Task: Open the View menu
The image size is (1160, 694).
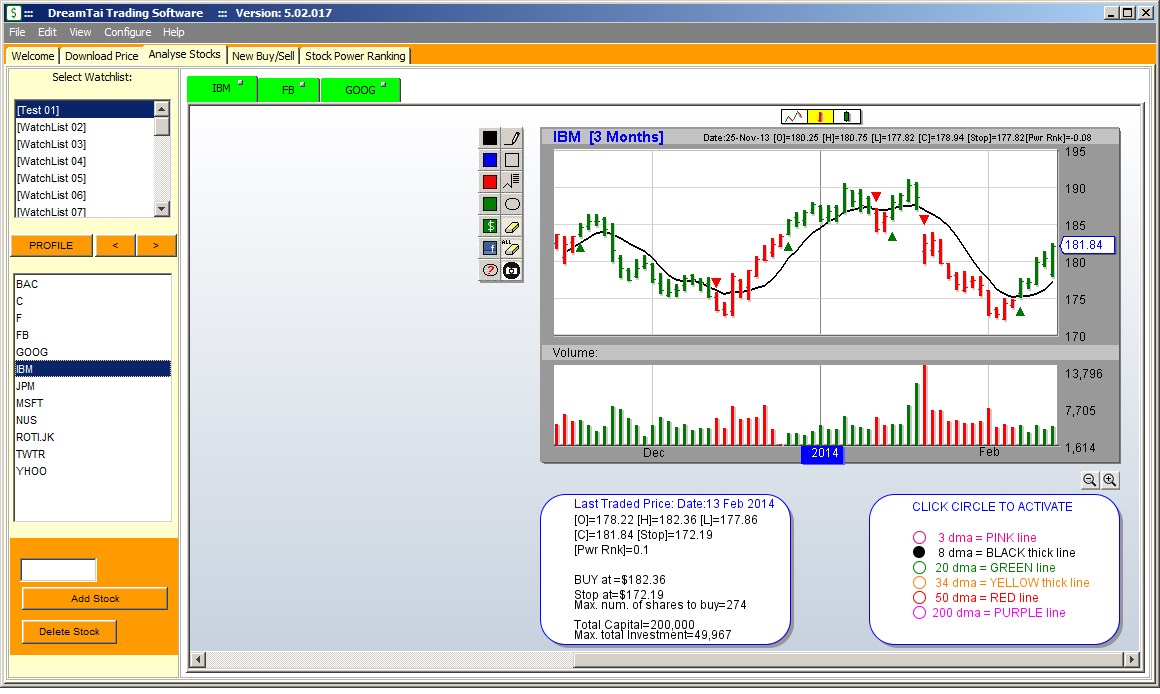Action: 80,32
